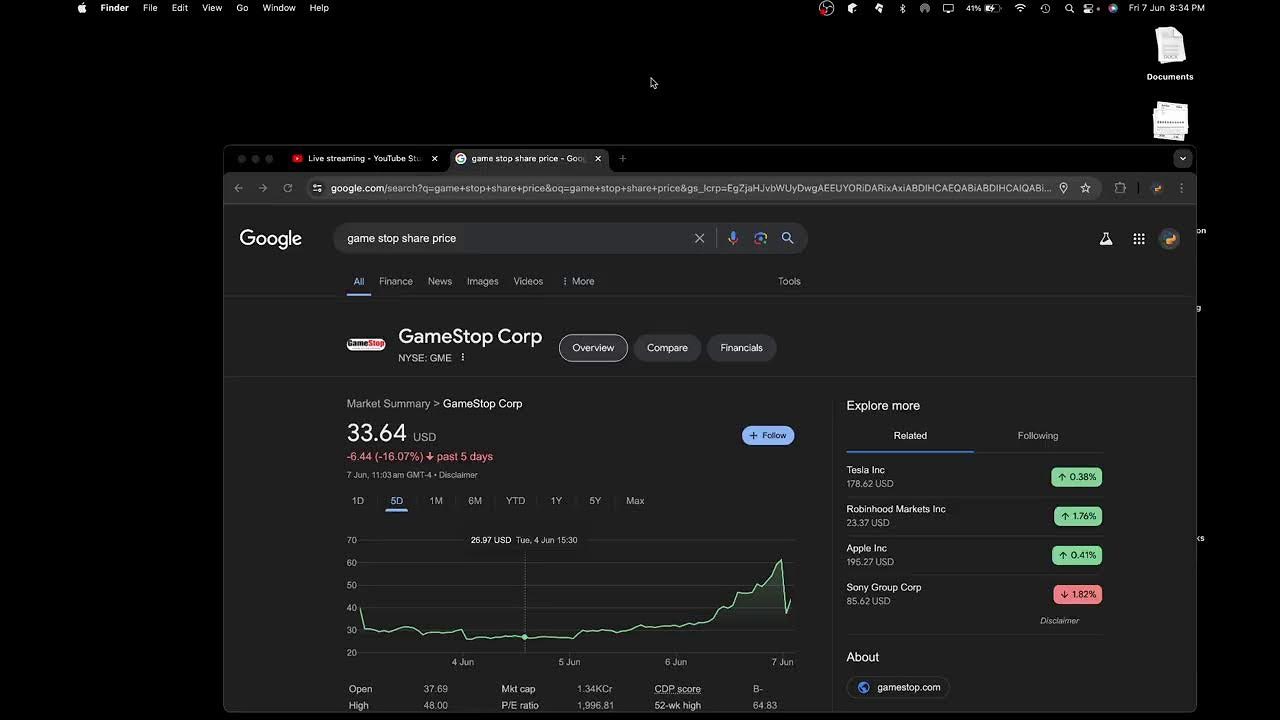Click the Financials button
The height and width of the screenshot is (720, 1280).
pyautogui.click(x=741, y=348)
